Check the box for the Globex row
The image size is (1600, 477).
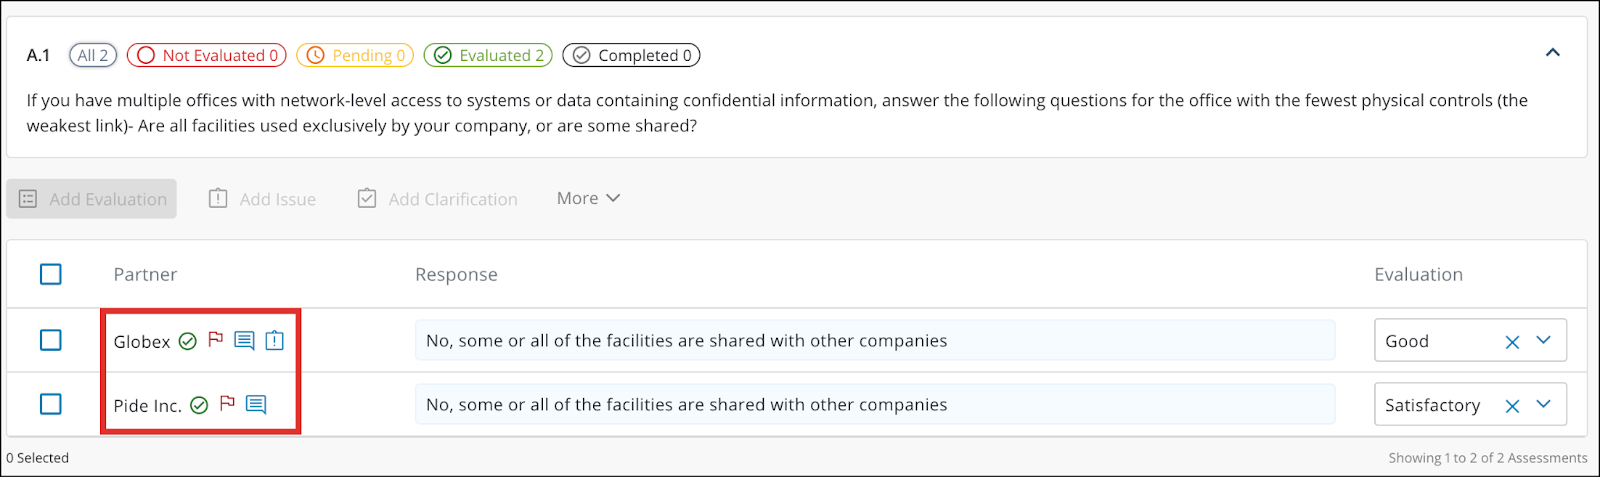tap(51, 340)
